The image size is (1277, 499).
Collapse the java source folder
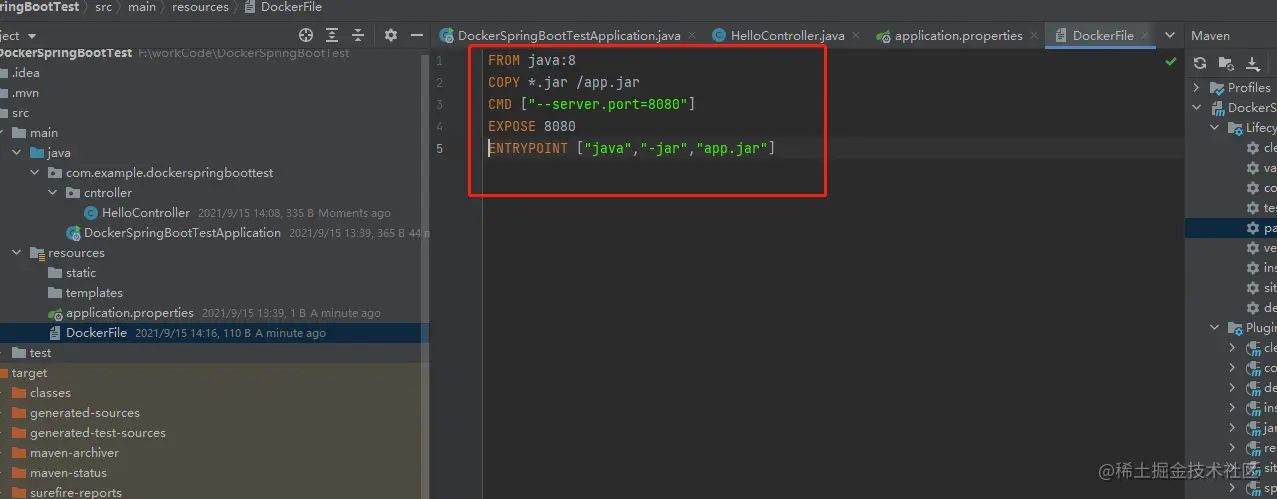coord(17,153)
